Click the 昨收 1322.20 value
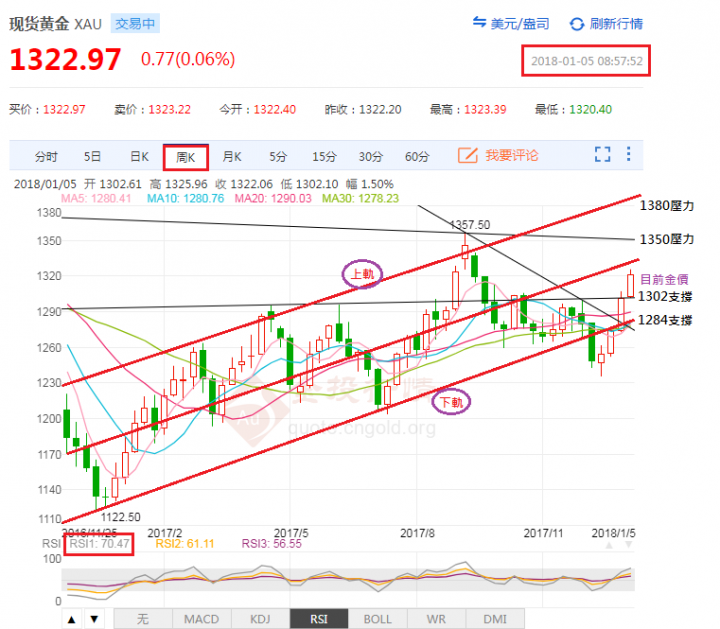This screenshot has width=720, height=629. [380, 109]
